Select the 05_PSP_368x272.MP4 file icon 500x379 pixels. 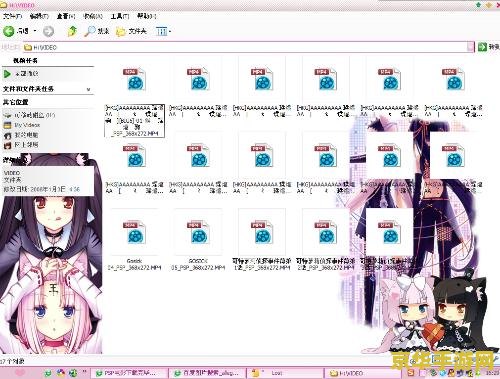(x=198, y=231)
